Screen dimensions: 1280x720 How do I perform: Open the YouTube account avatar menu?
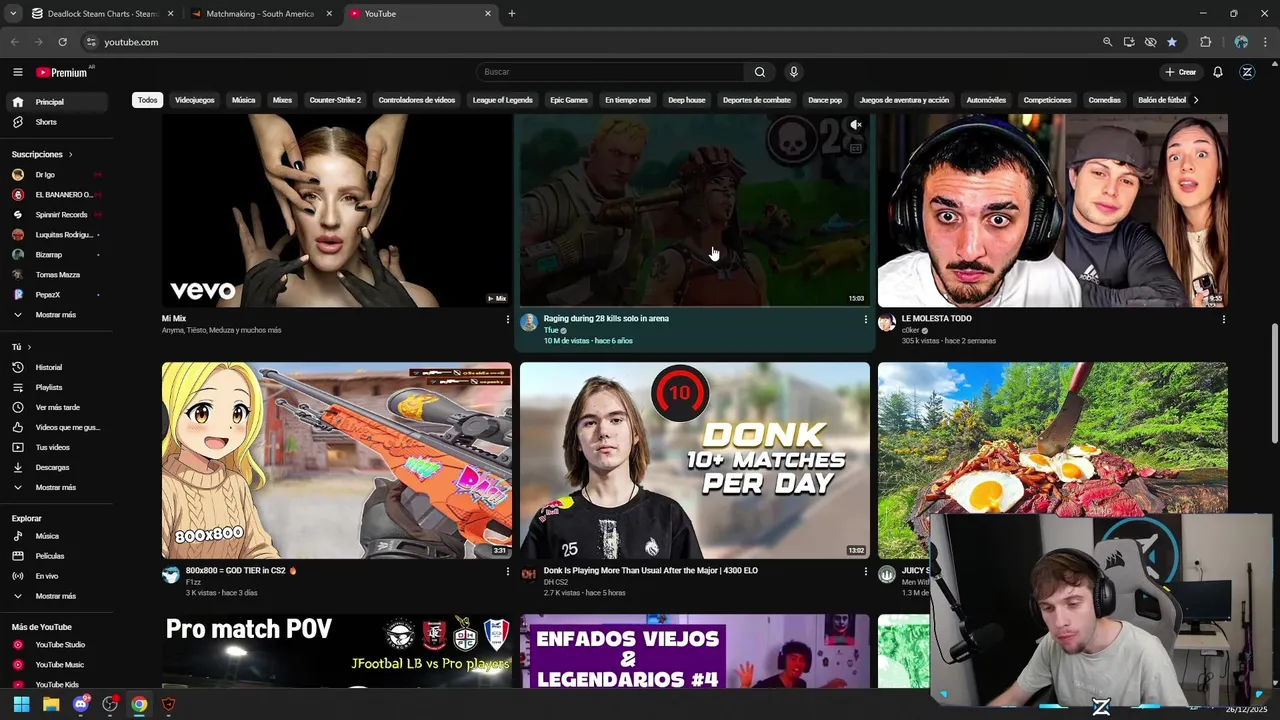click(1247, 72)
